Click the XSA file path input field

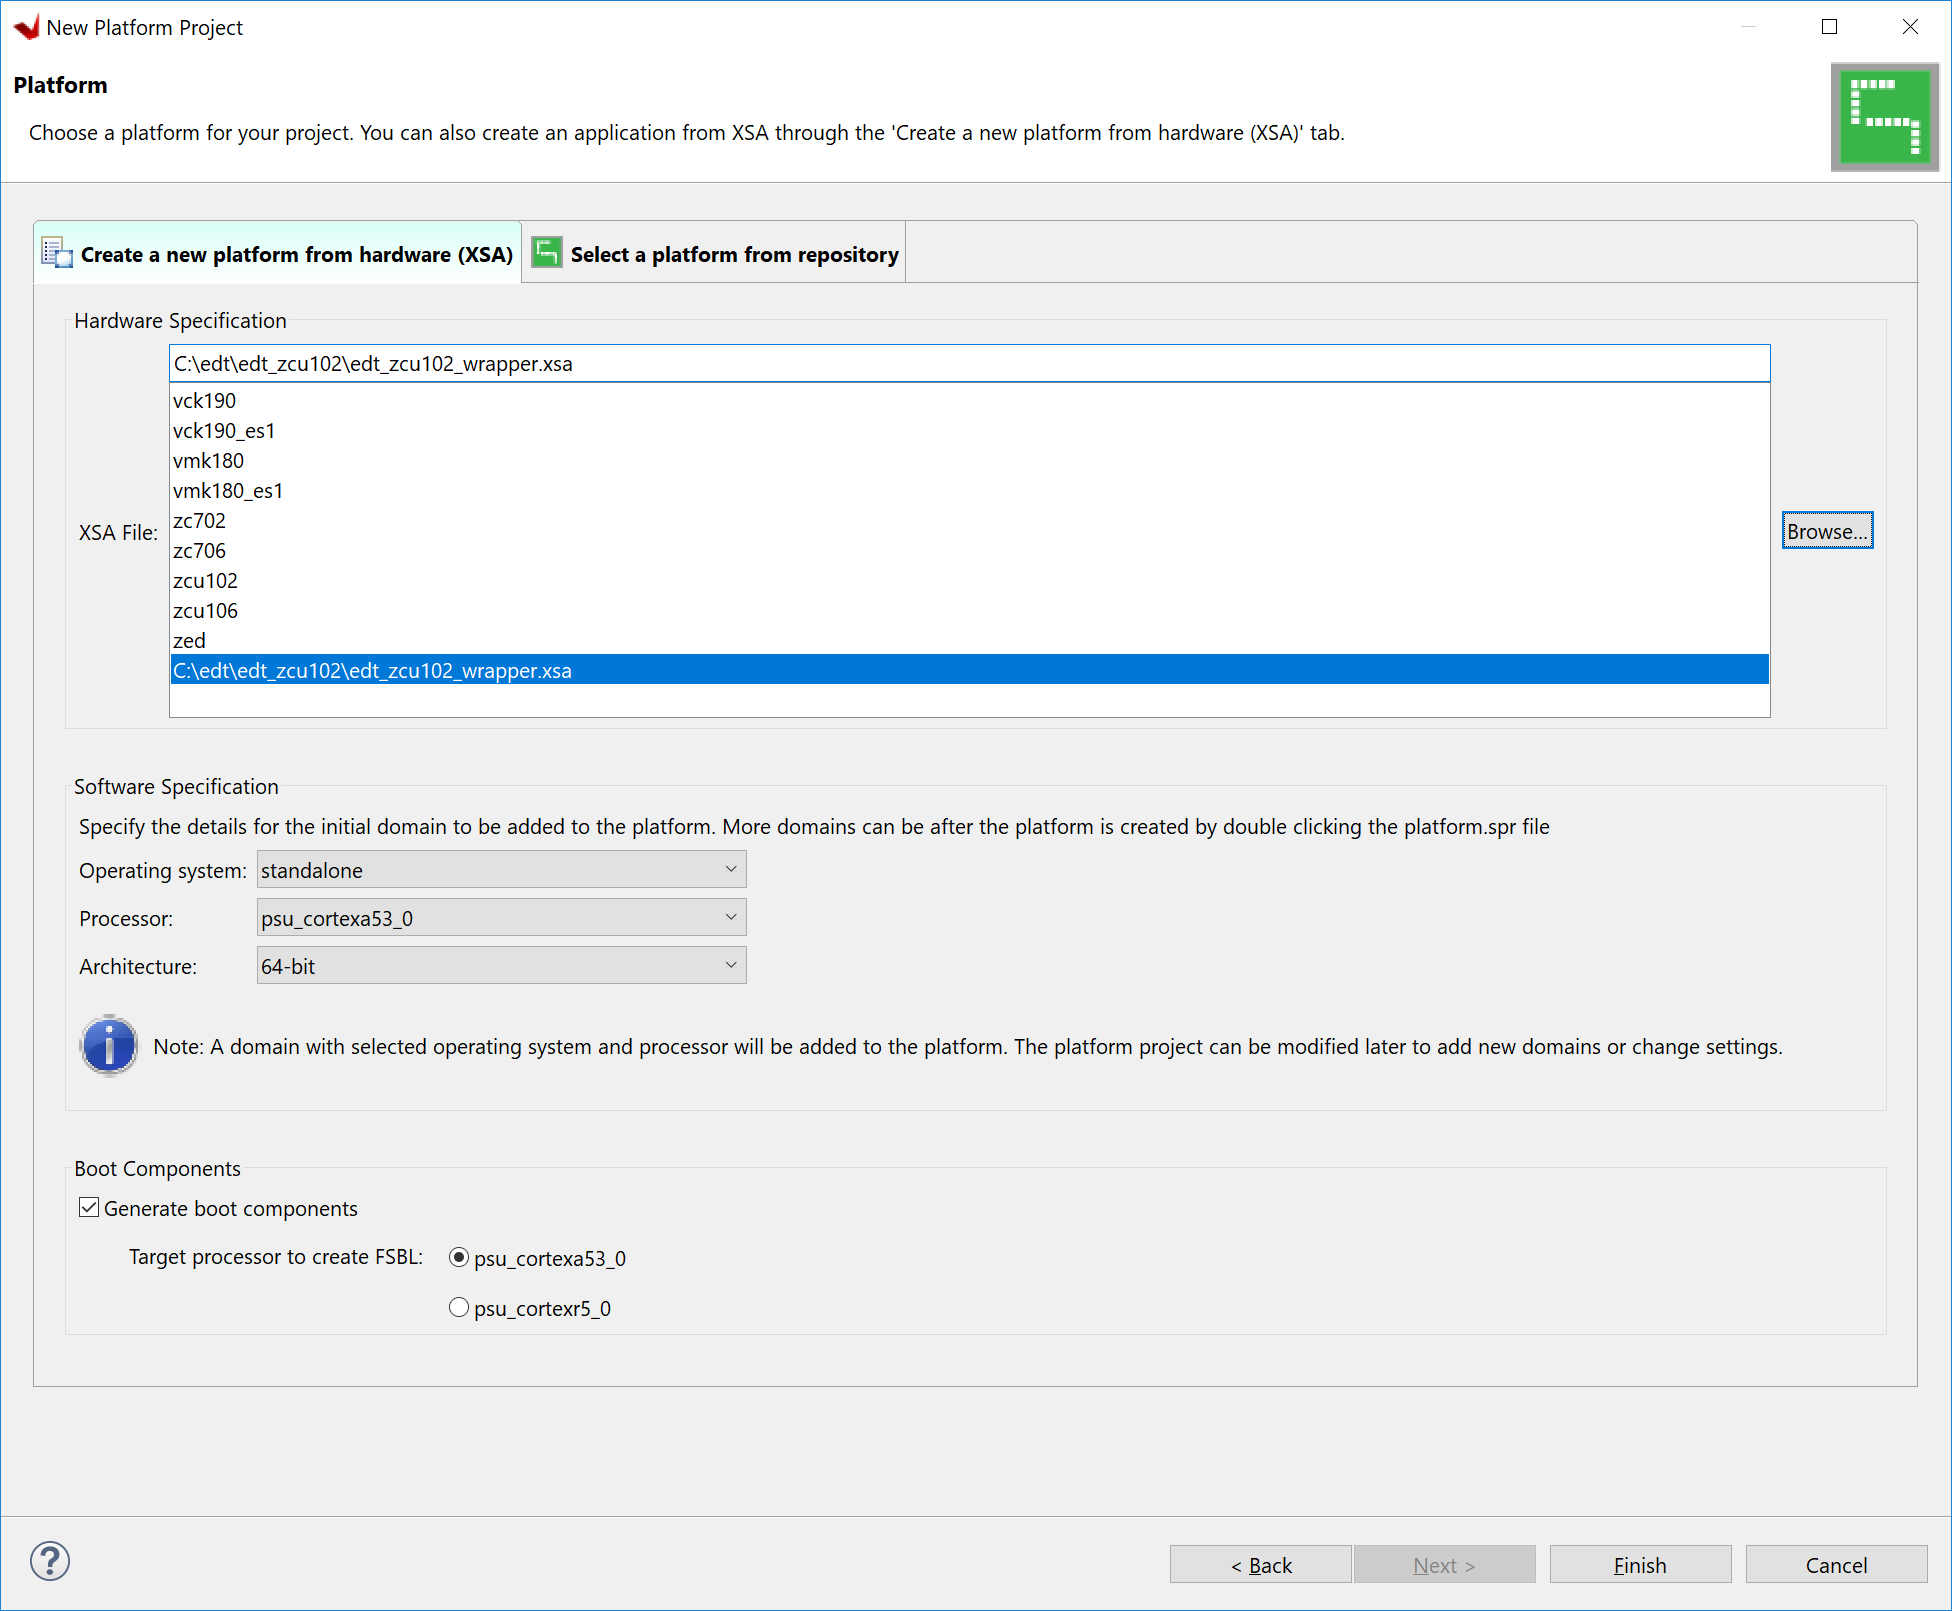(x=969, y=363)
